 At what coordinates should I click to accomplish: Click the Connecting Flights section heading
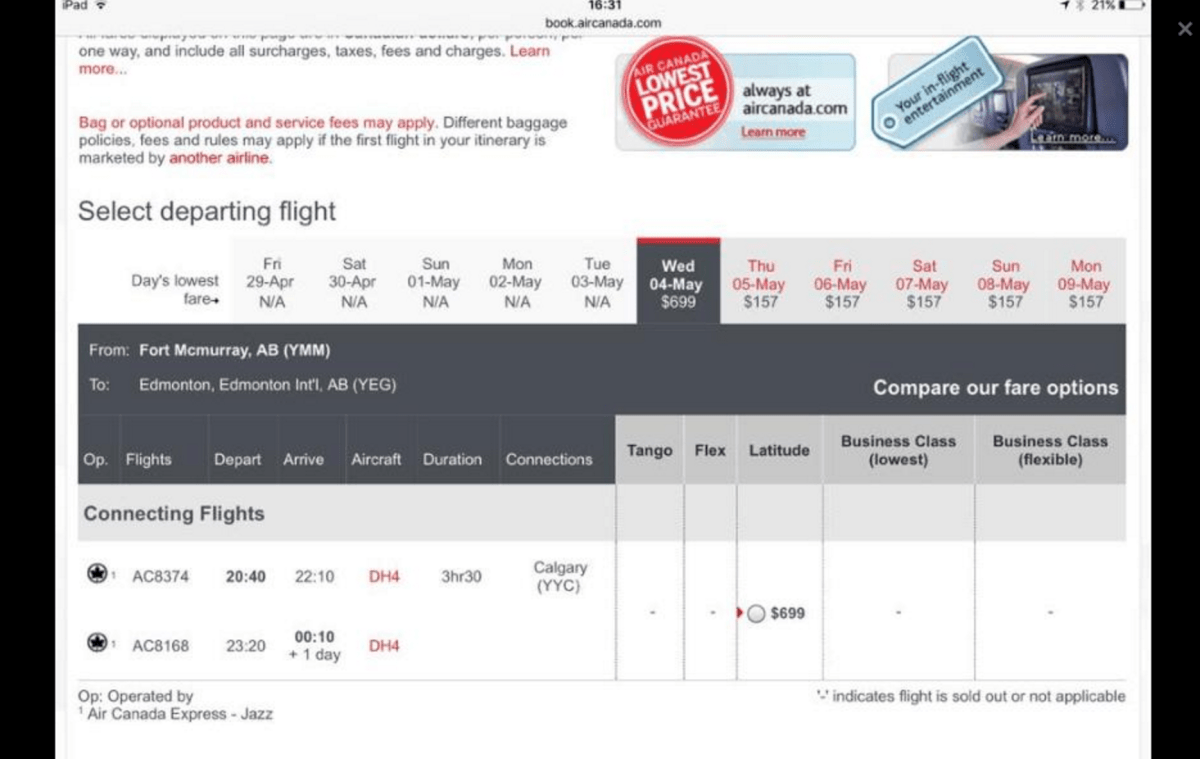[174, 514]
